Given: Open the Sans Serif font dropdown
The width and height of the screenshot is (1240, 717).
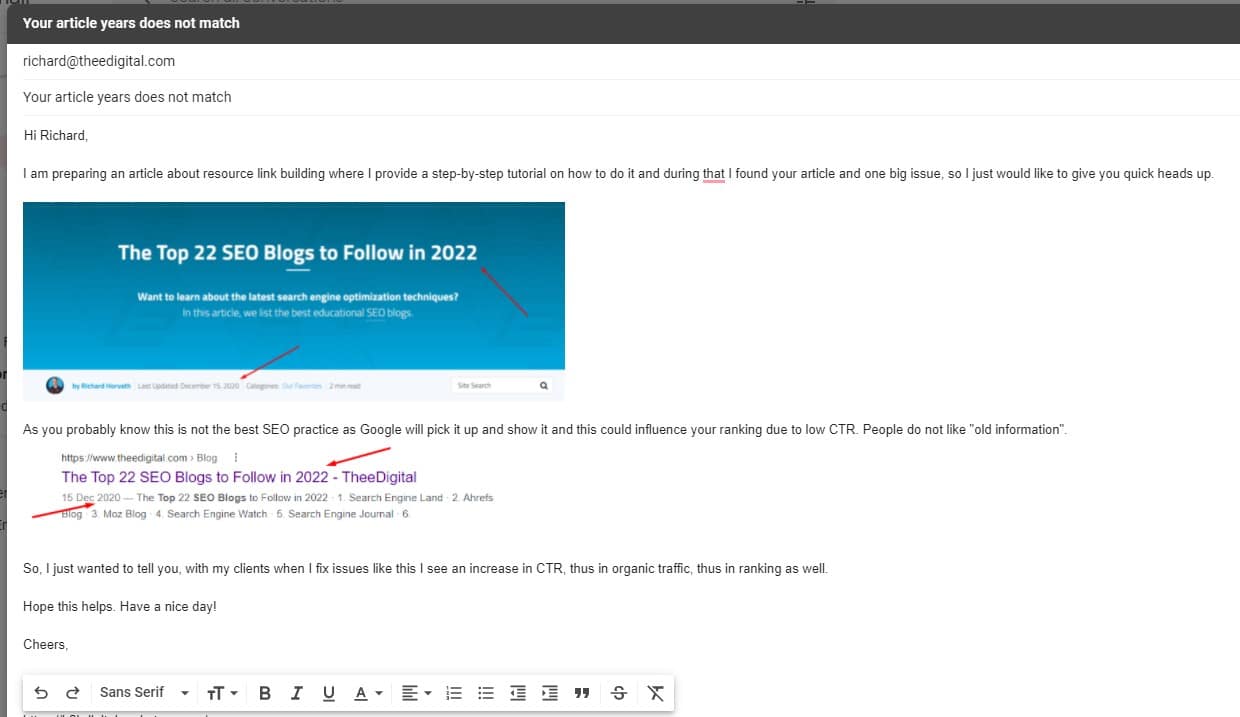Looking at the screenshot, I should tap(144, 692).
